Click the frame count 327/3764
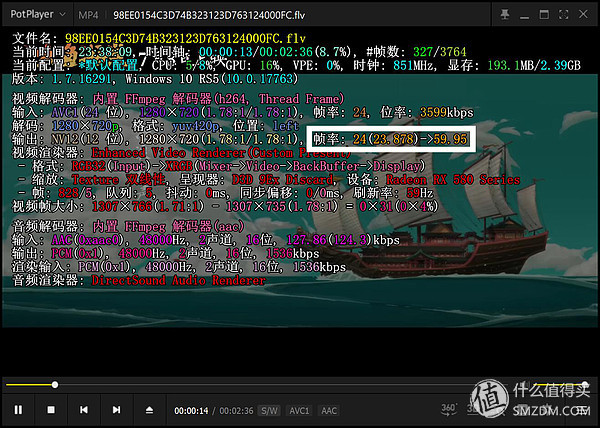 [x=440, y=52]
